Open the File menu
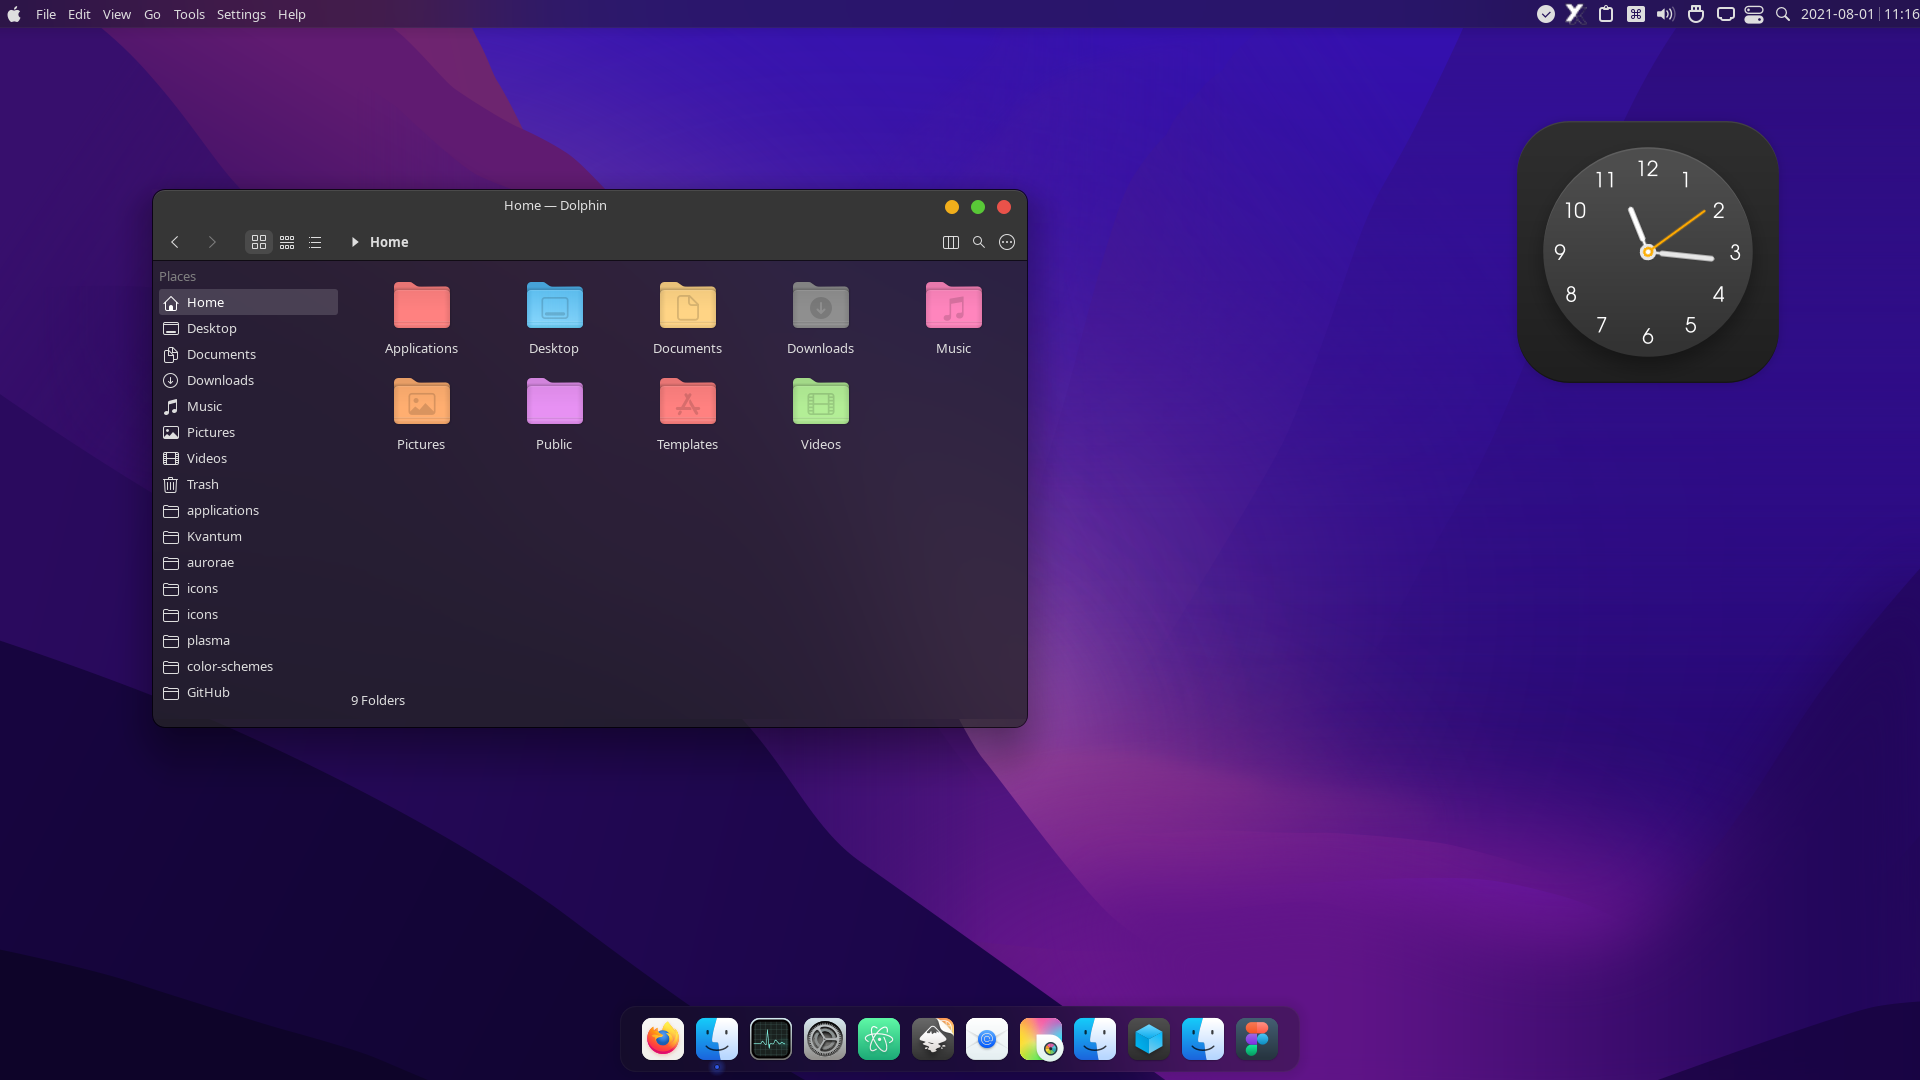 (46, 14)
